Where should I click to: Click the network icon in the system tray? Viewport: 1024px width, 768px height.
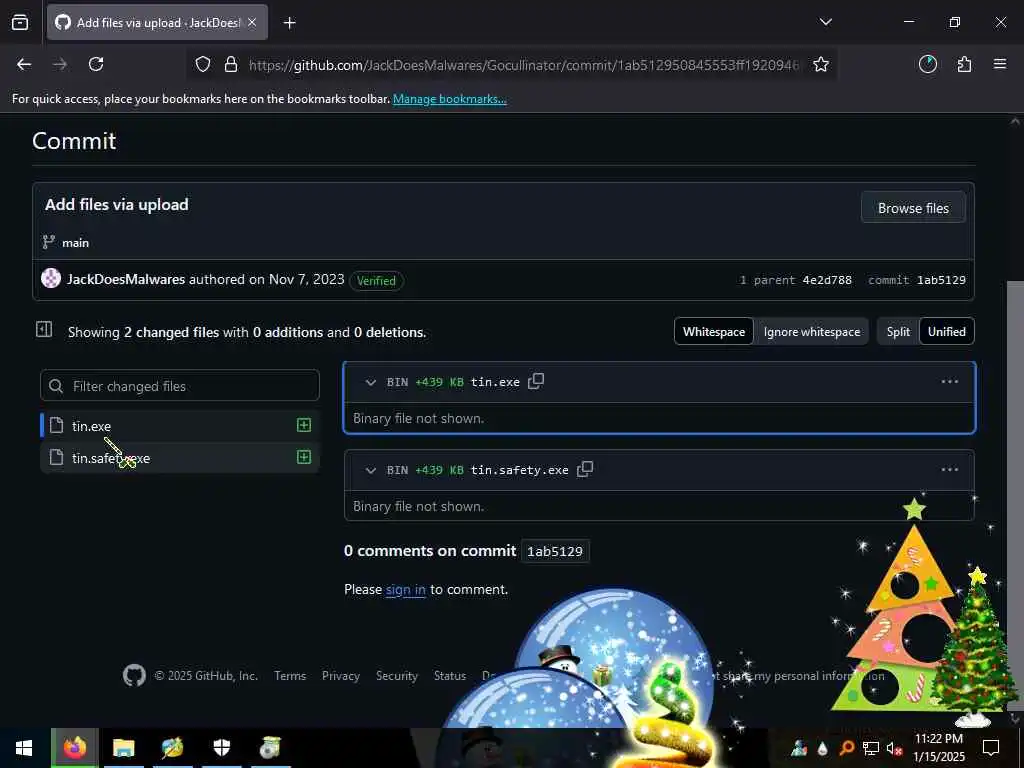click(x=870, y=748)
